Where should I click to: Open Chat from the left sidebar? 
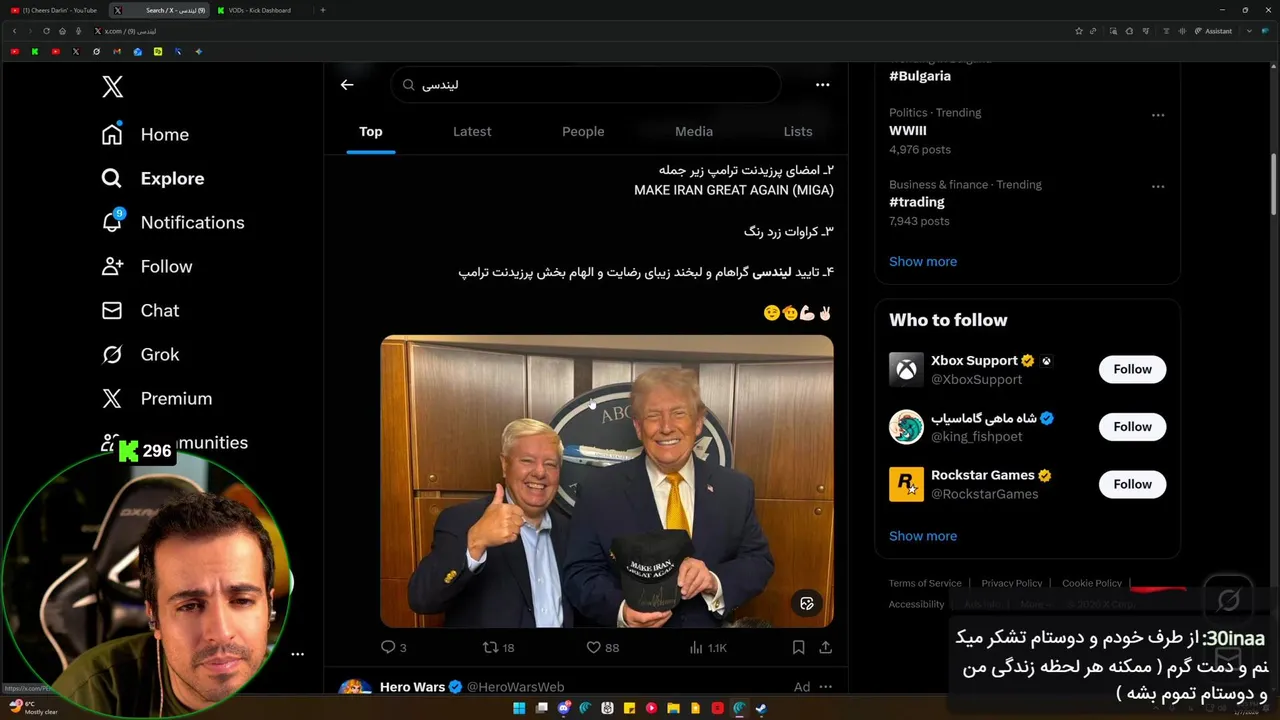coord(140,310)
